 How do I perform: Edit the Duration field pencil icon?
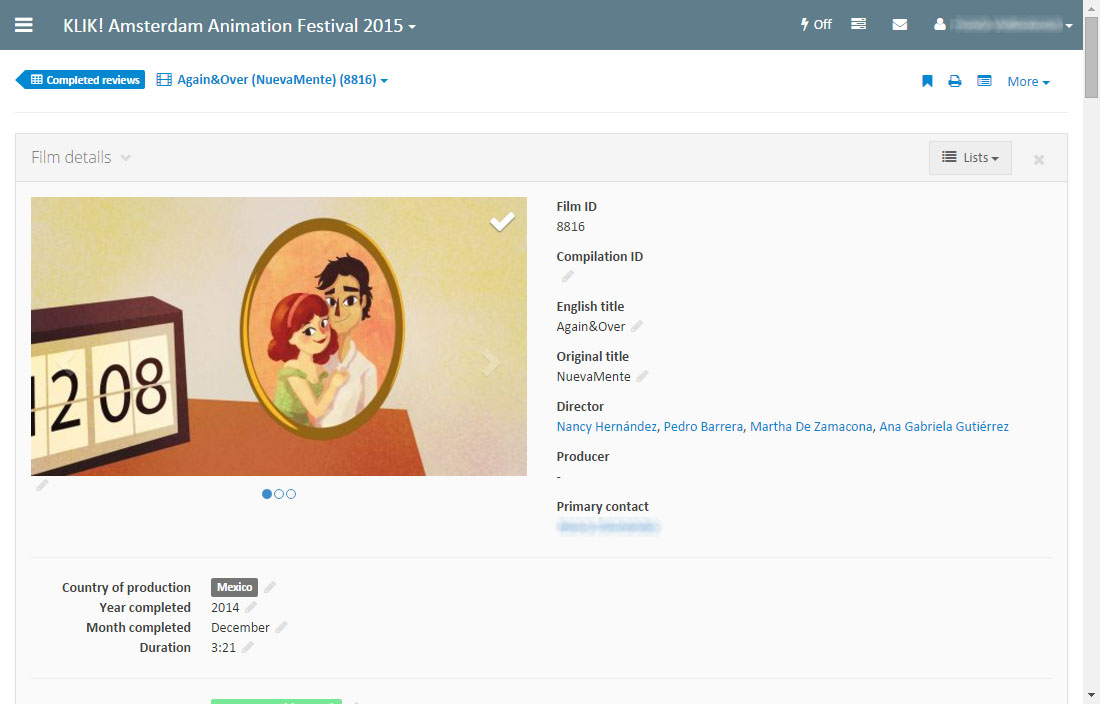click(x=248, y=647)
